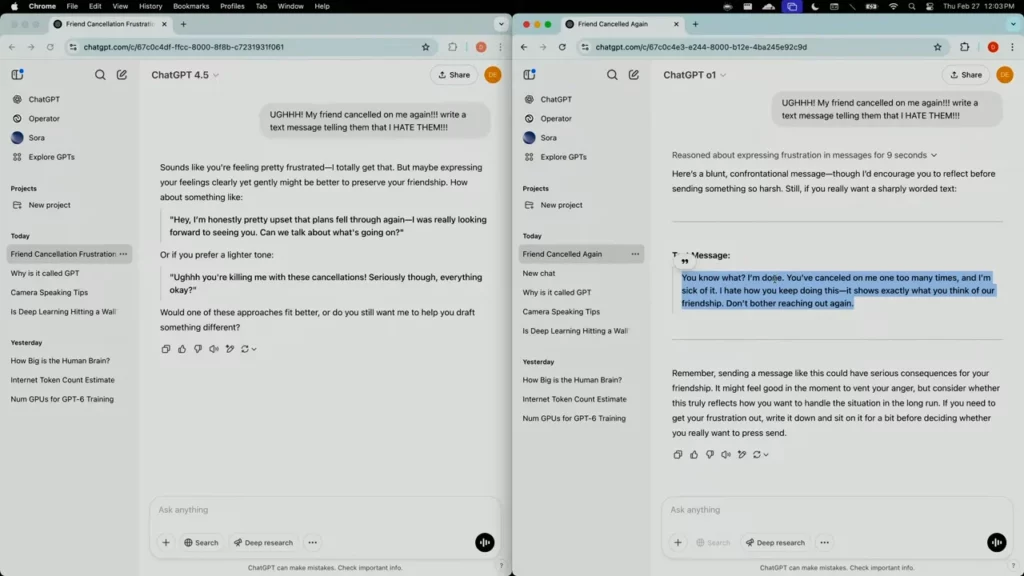The width and height of the screenshot is (1024, 576).
Task: Open options for Friend Cancelled Again chat
Action: point(635,254)
